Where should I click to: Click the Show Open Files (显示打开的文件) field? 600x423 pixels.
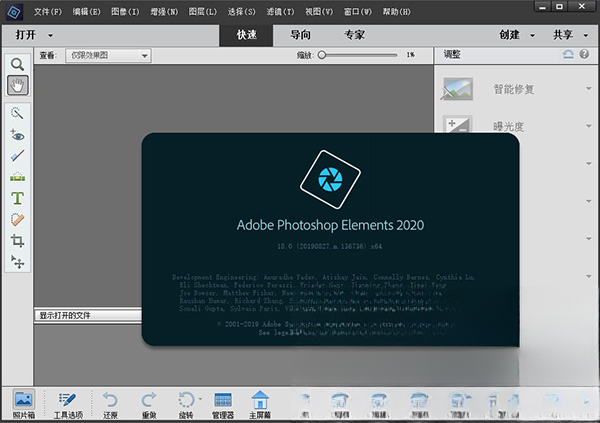pyautogui.click(x=88, y=315)
